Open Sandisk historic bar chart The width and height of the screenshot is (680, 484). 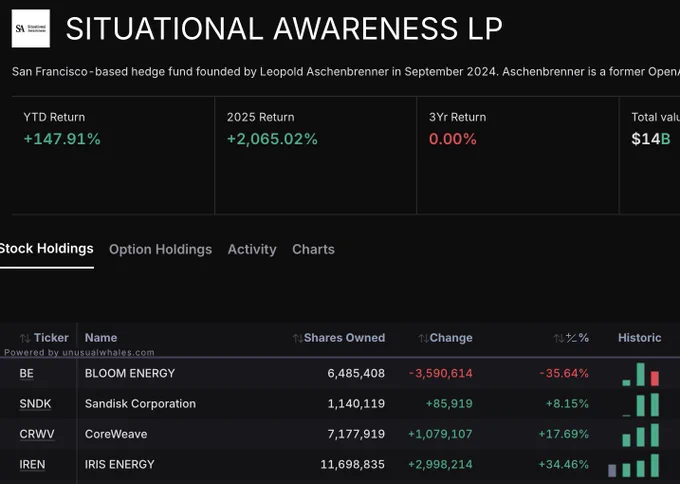pyautogui.click(x=641, y=405)
